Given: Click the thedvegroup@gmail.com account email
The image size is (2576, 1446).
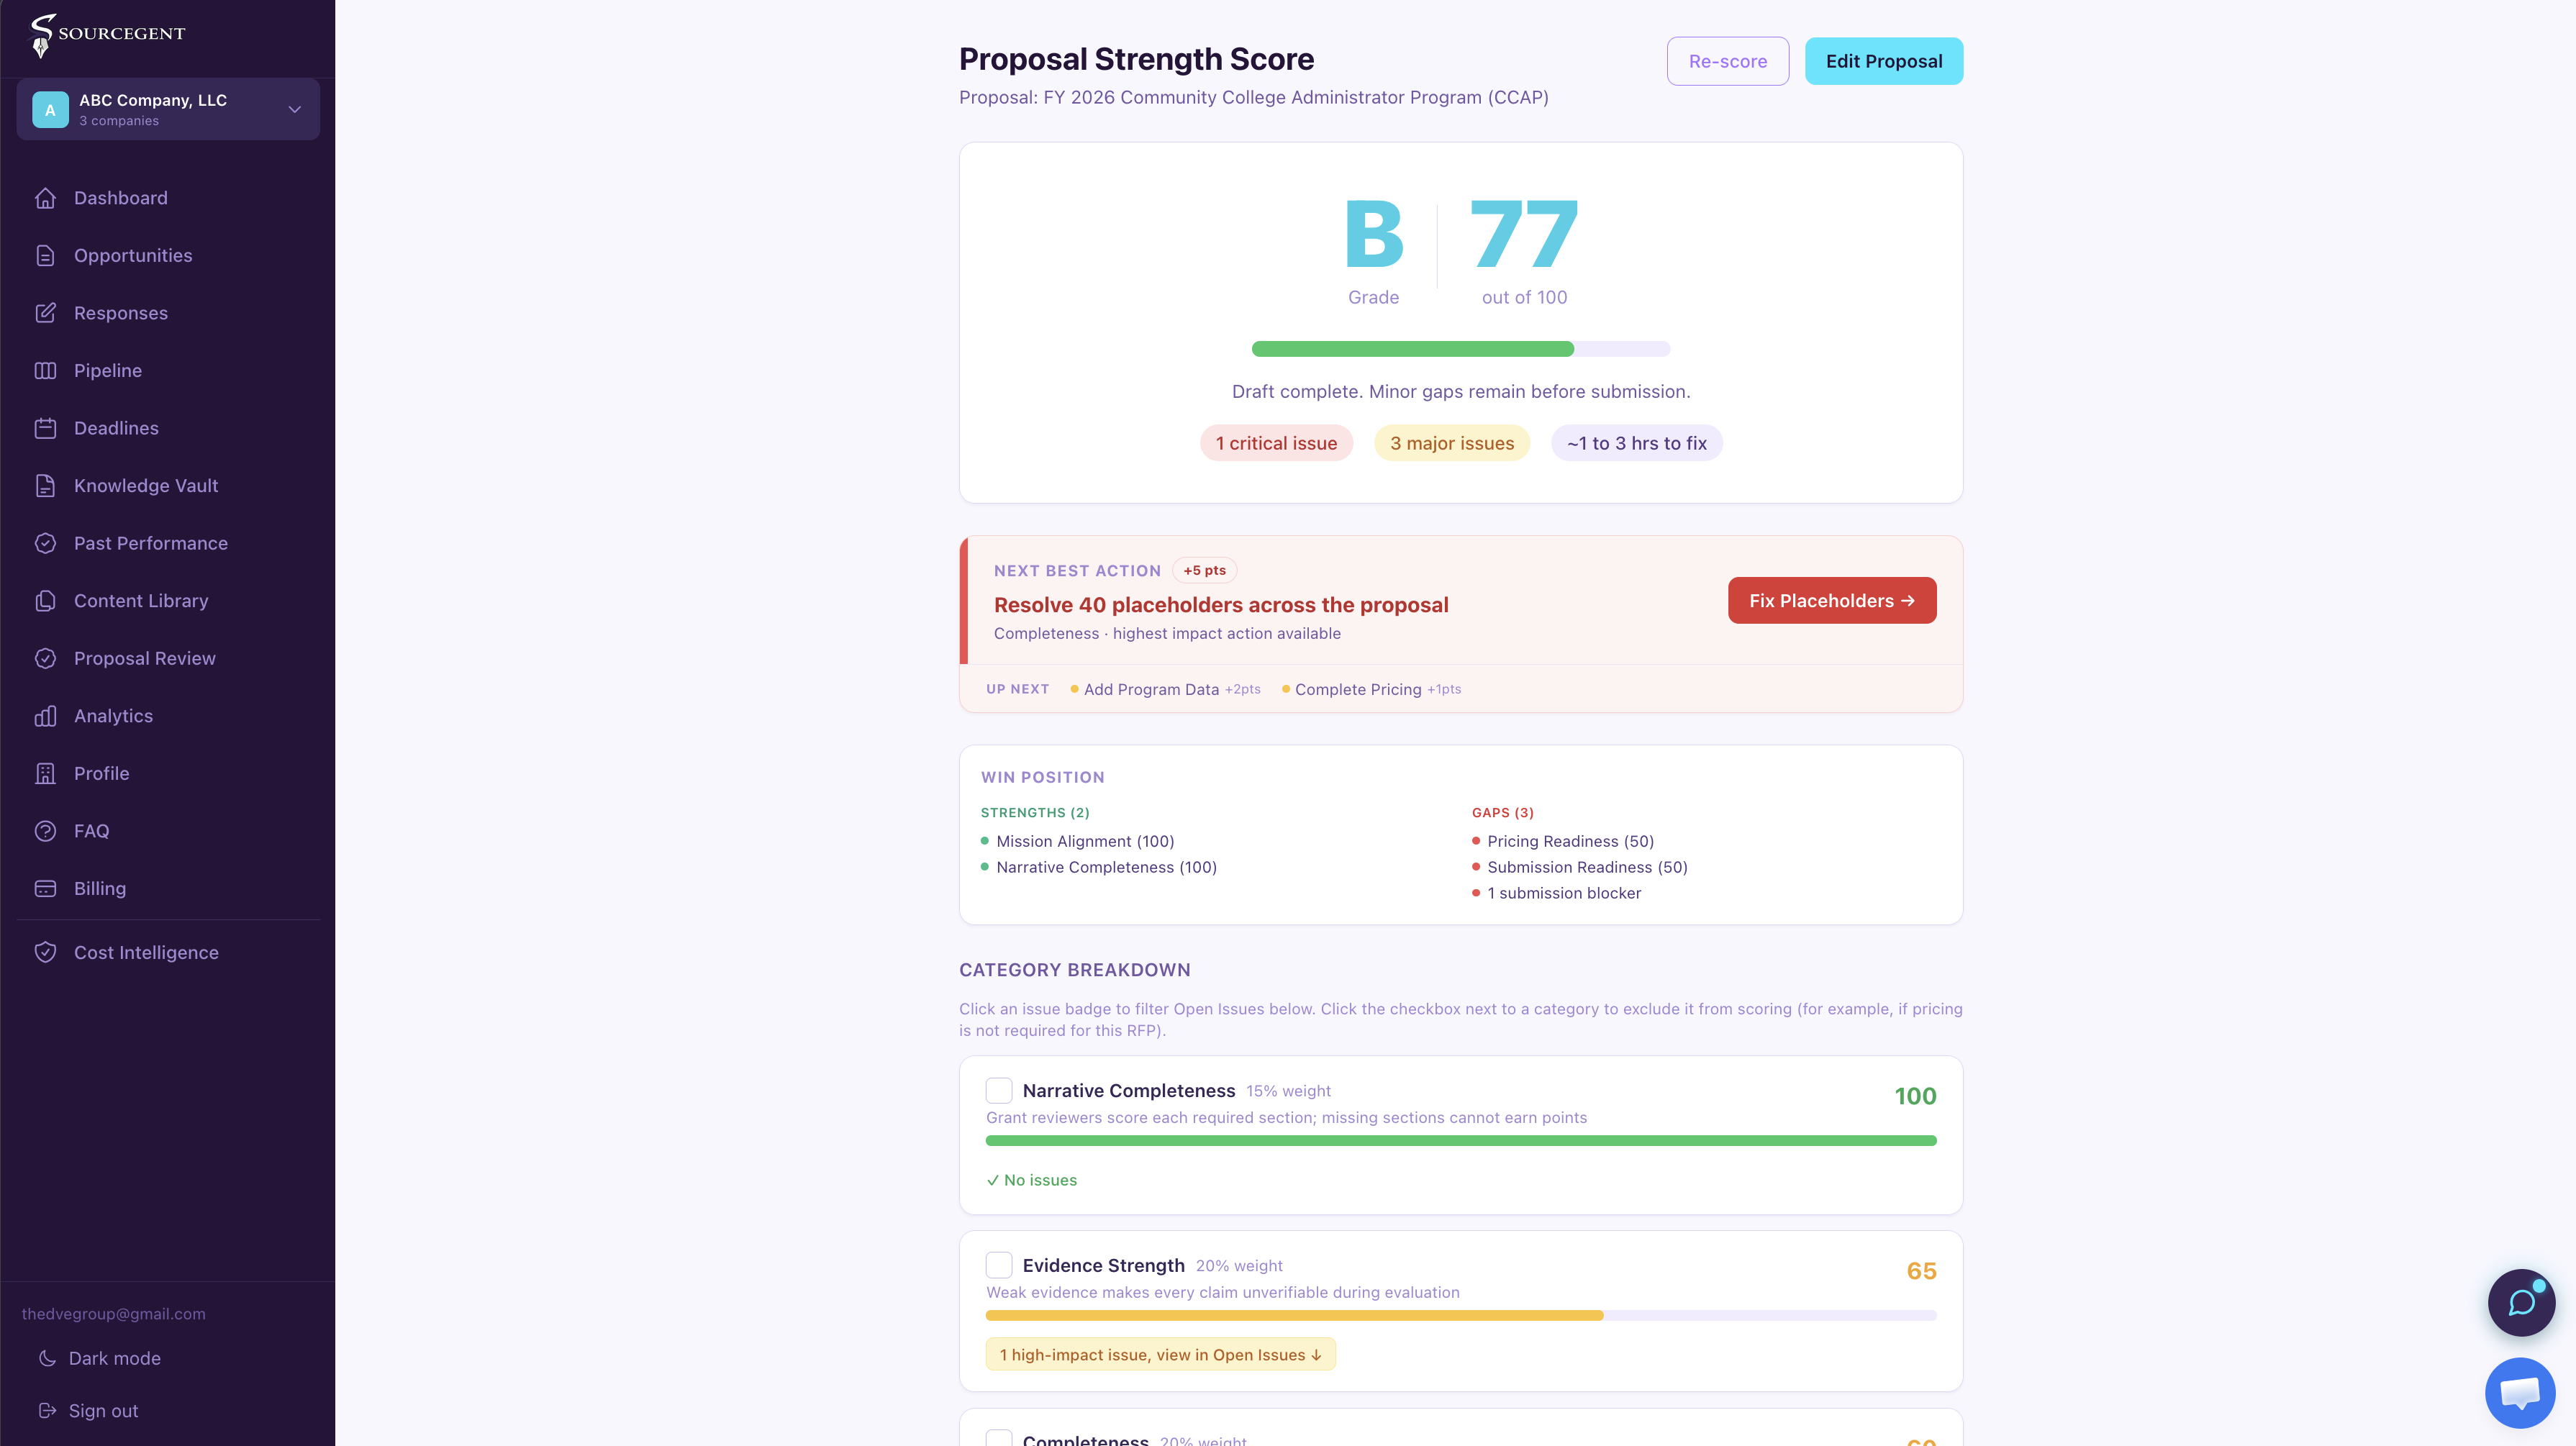Looking at the screenshot, I should (114, 1314).
